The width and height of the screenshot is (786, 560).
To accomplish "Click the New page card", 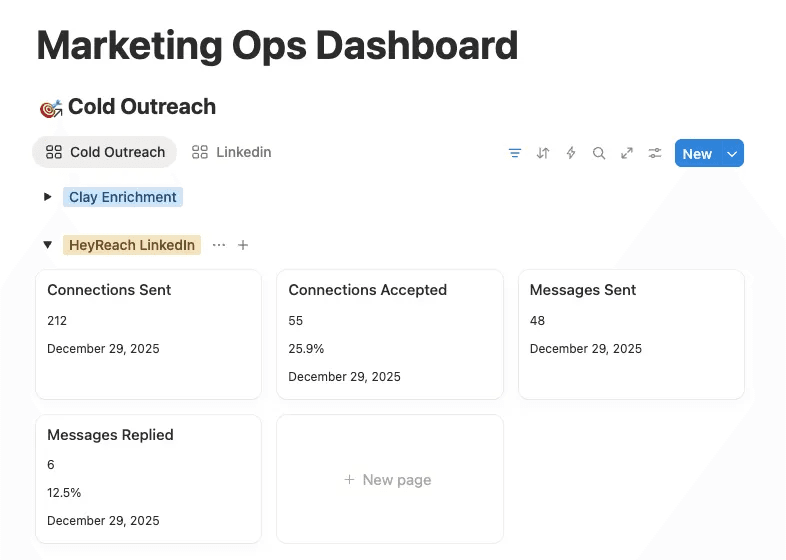I will pyautogui.click(x=389, y=480).
